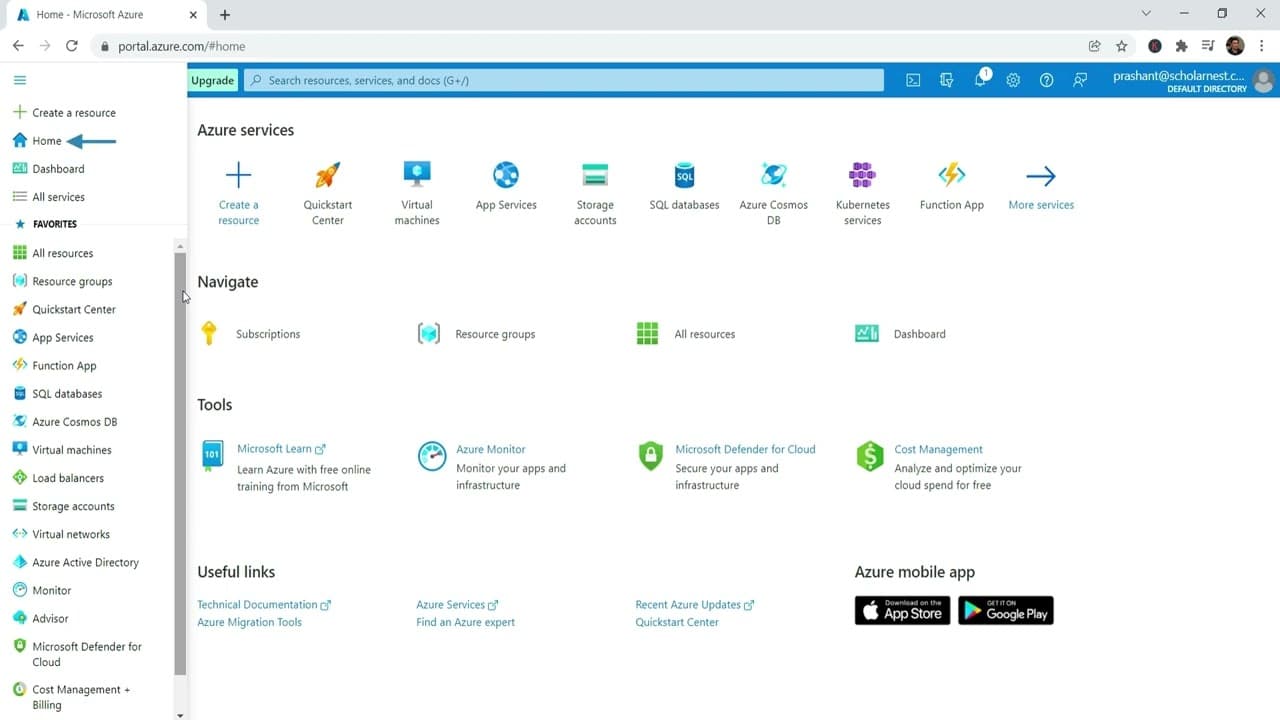
Task: Click the Upgrade button
Action: click(212, 80)
